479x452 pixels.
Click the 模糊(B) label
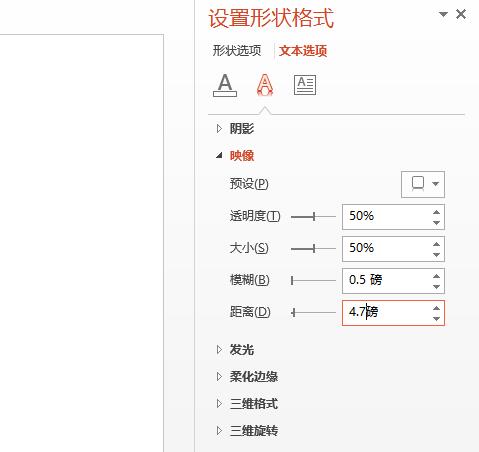pyautogui.click(x=250, y=280)
